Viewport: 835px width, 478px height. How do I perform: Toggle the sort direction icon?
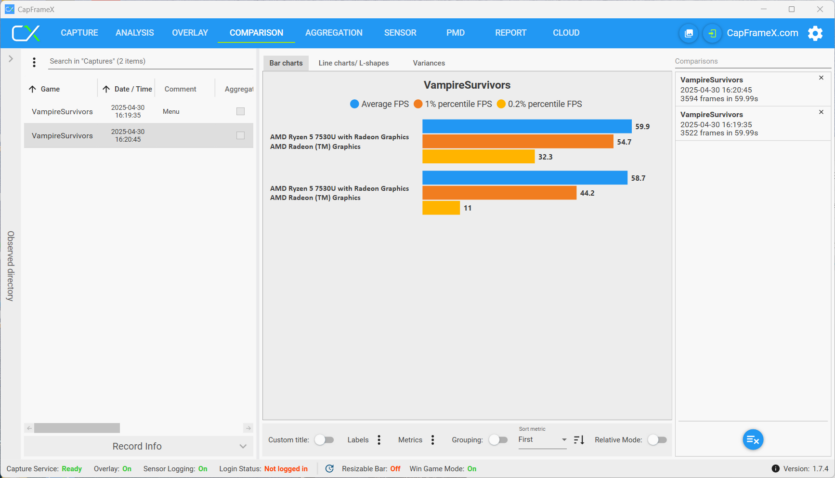pyautogui.click(x=579, y=439)
